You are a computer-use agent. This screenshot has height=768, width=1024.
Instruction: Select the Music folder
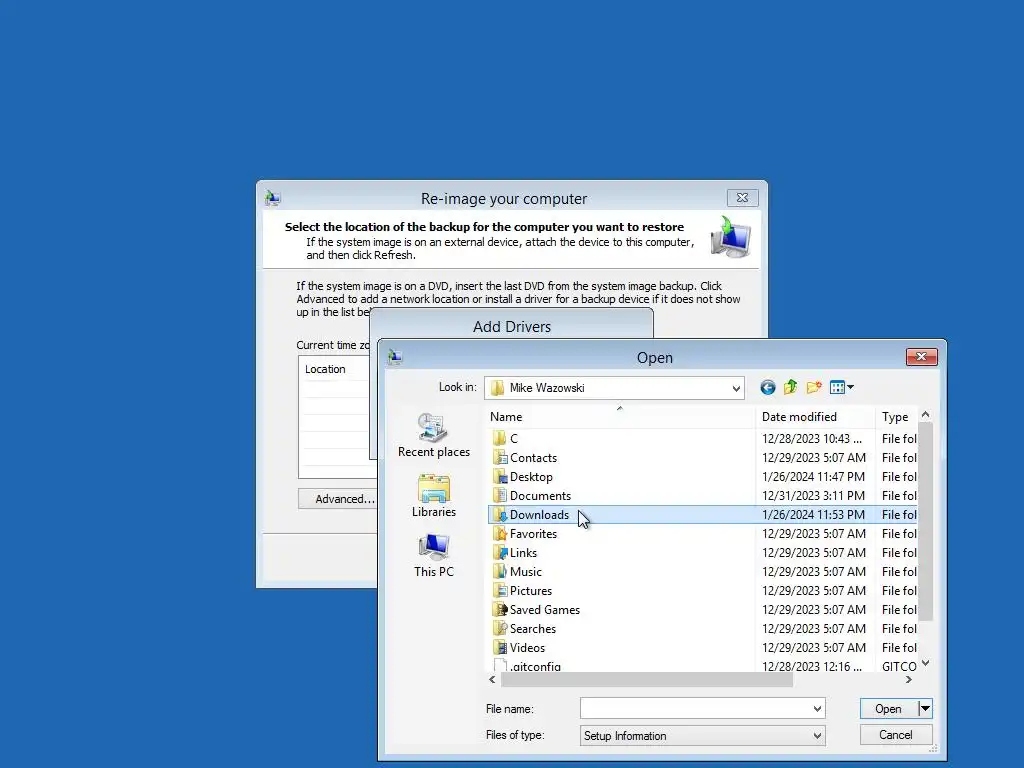tap(525, 571)
